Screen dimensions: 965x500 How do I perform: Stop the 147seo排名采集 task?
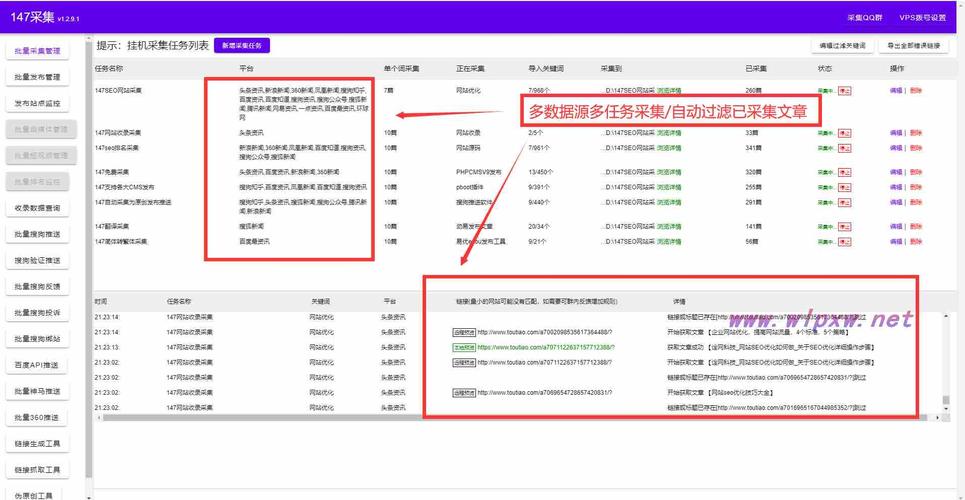click(845, 148)
